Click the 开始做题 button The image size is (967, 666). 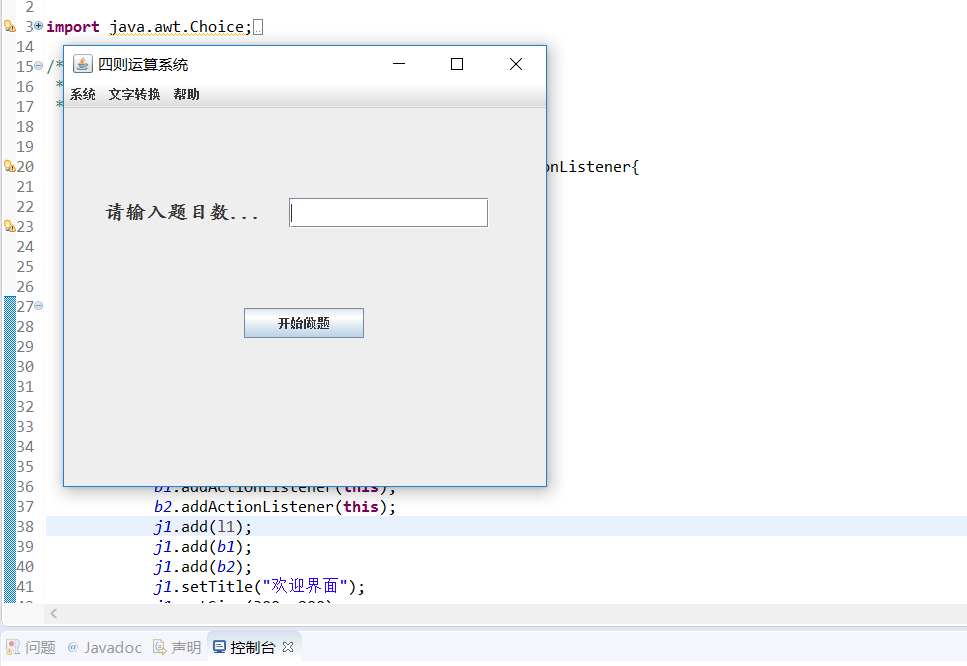coord(303,323)
